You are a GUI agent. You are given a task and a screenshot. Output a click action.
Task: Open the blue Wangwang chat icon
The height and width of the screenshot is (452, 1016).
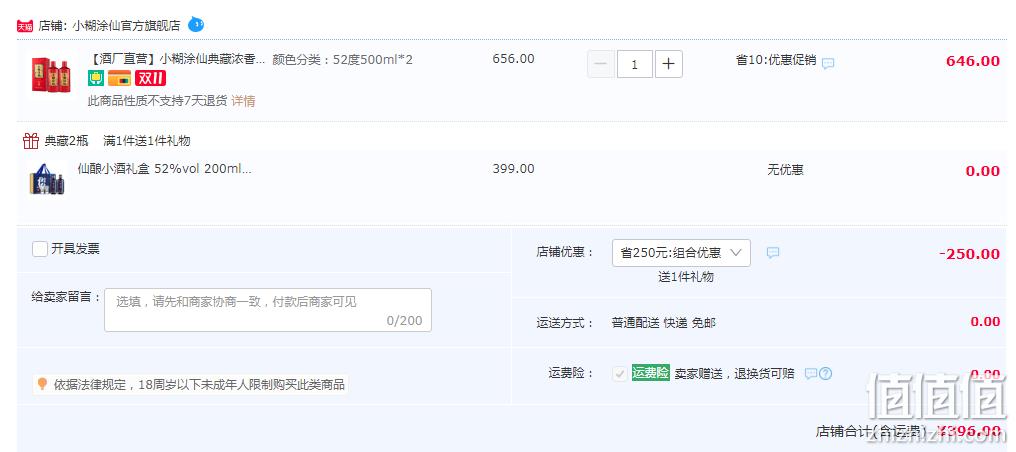pos(196,25)
